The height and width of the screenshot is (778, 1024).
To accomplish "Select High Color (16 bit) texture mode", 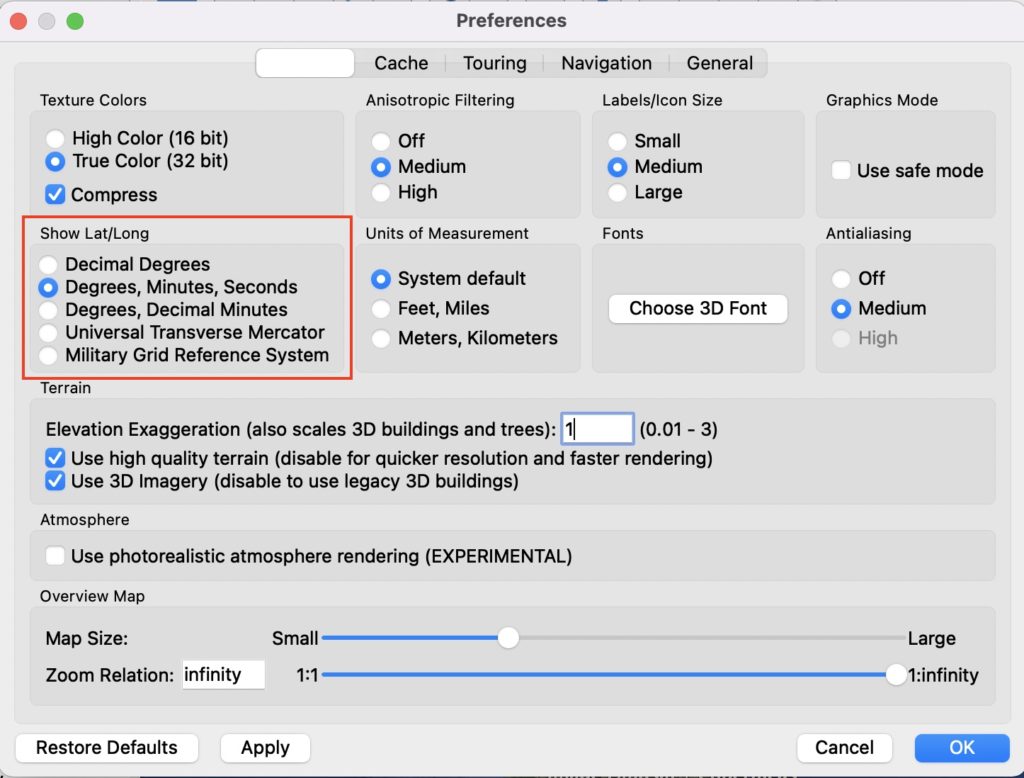I will click(x=56, y=138).
